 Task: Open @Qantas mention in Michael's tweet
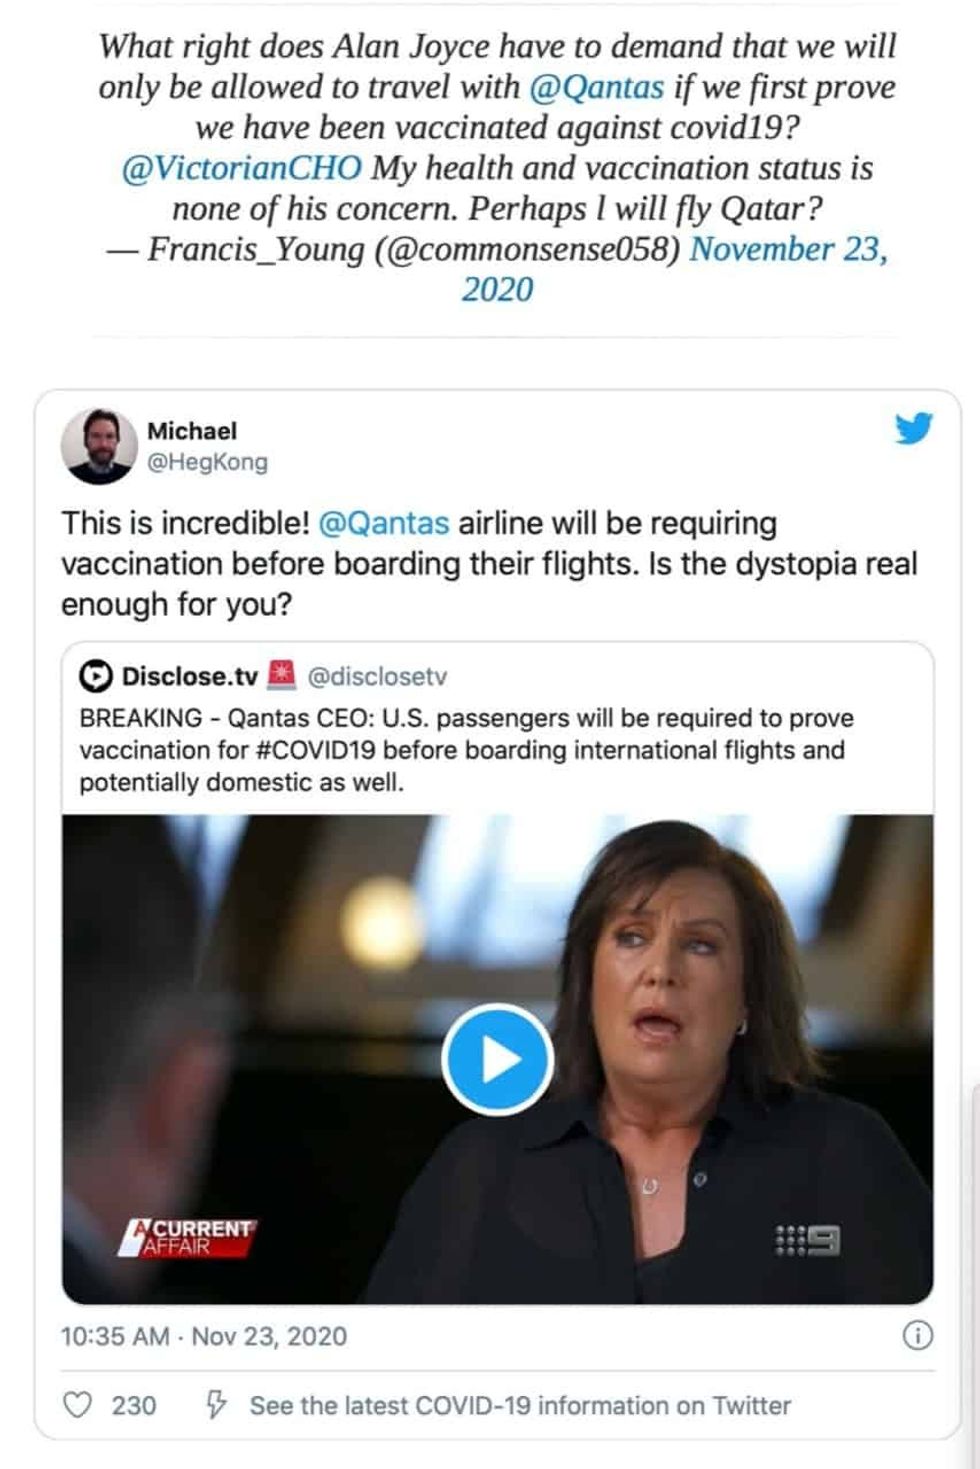[383, 523]
